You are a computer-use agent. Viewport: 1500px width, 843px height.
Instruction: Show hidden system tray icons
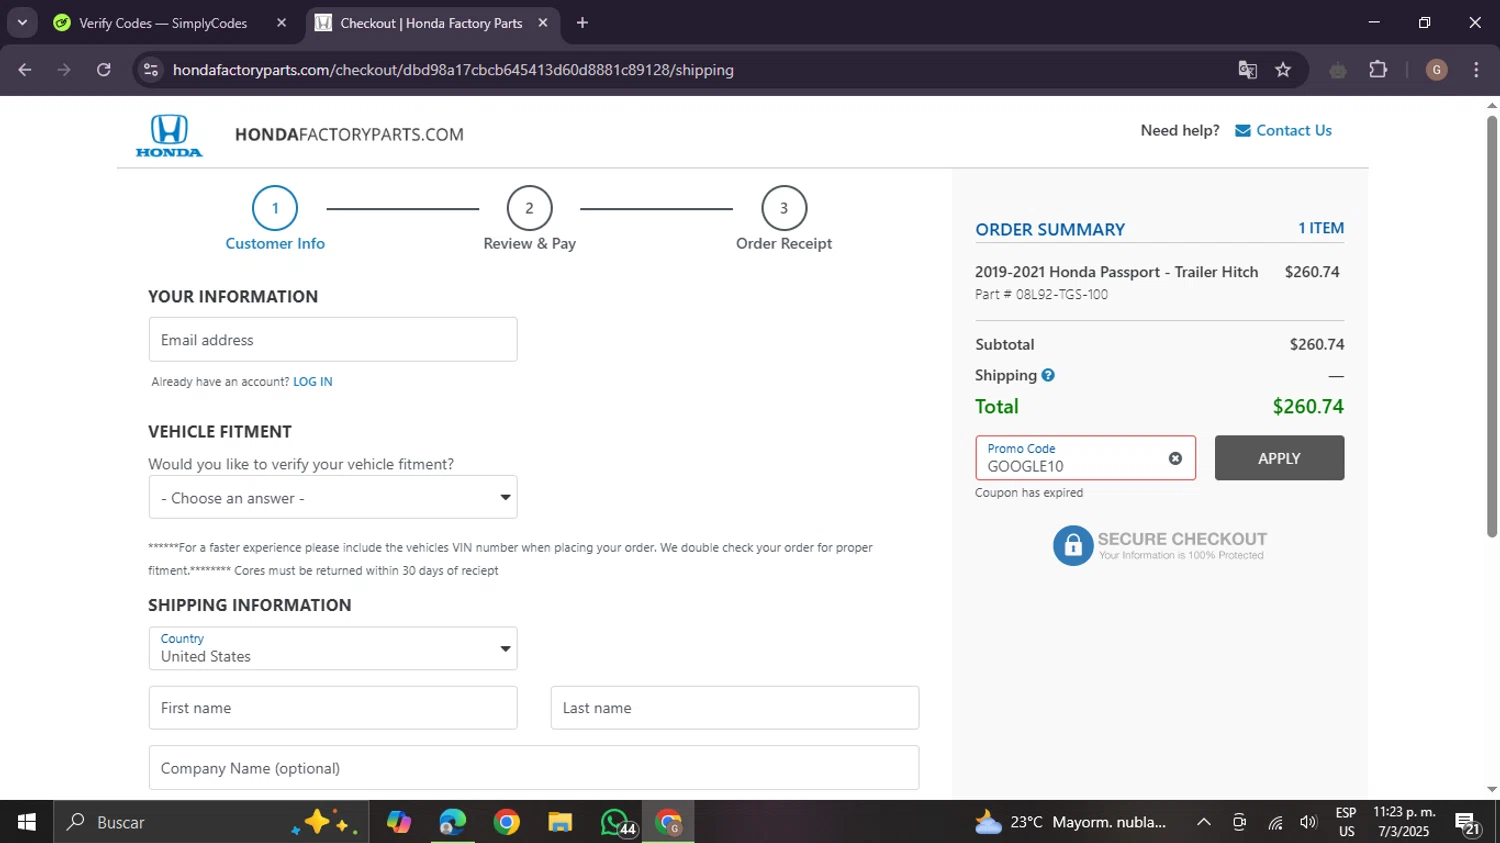point(1204,822)
